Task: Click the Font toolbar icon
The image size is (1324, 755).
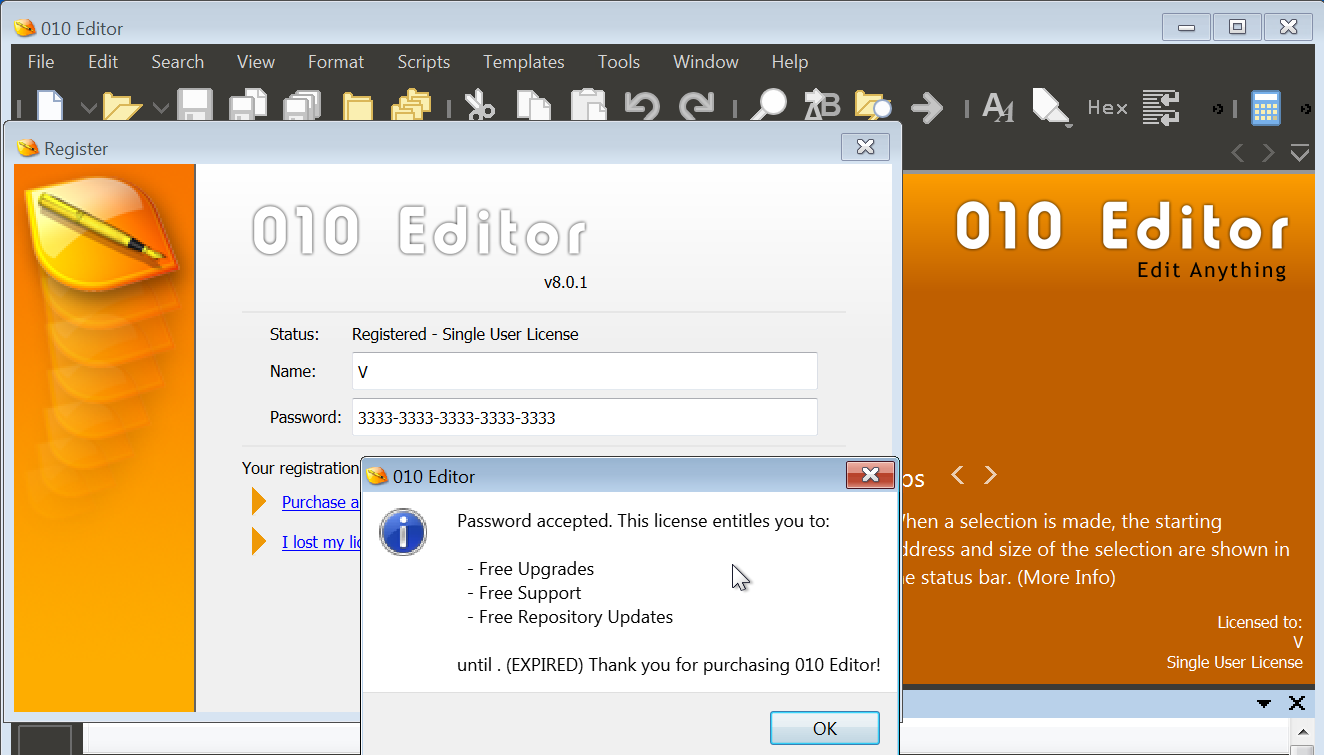Action: (x=998, y=106)
